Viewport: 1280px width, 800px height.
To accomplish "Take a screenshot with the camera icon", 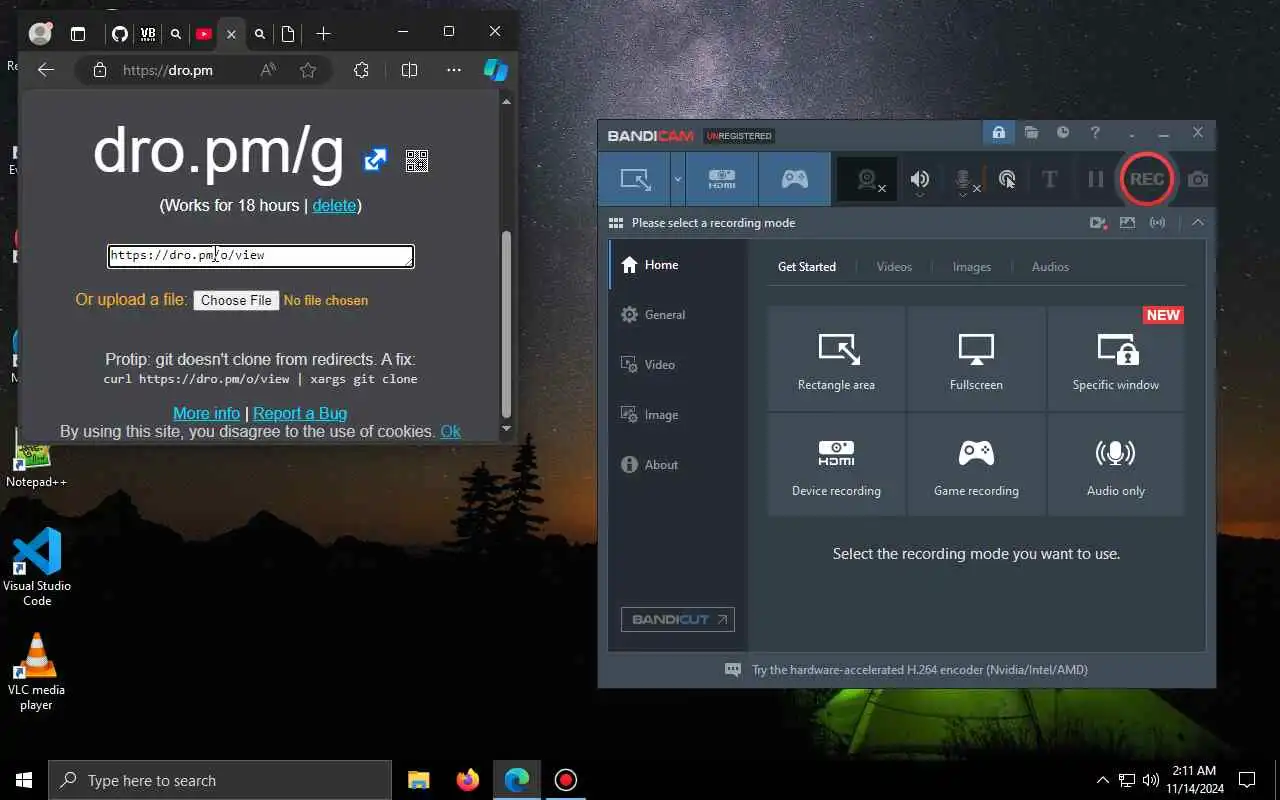I will [x=1198, y=179].
